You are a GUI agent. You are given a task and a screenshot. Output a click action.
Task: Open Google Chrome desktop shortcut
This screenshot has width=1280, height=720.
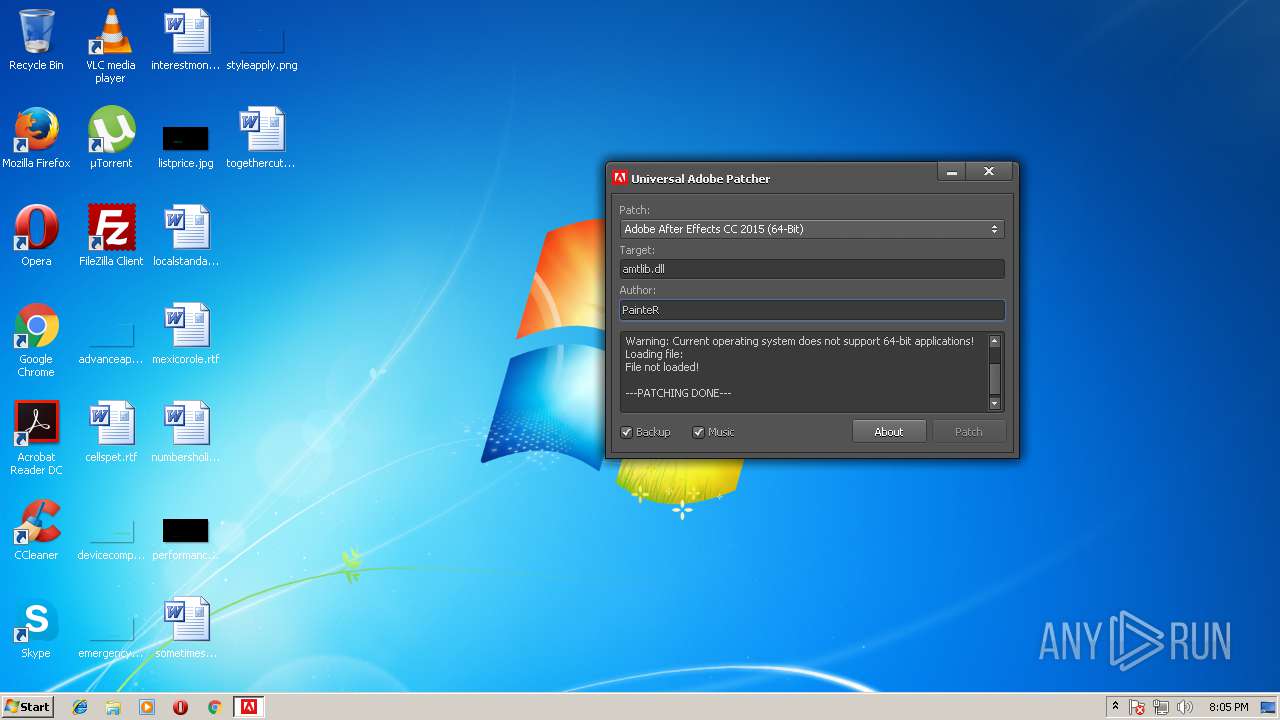click(36, 340)
